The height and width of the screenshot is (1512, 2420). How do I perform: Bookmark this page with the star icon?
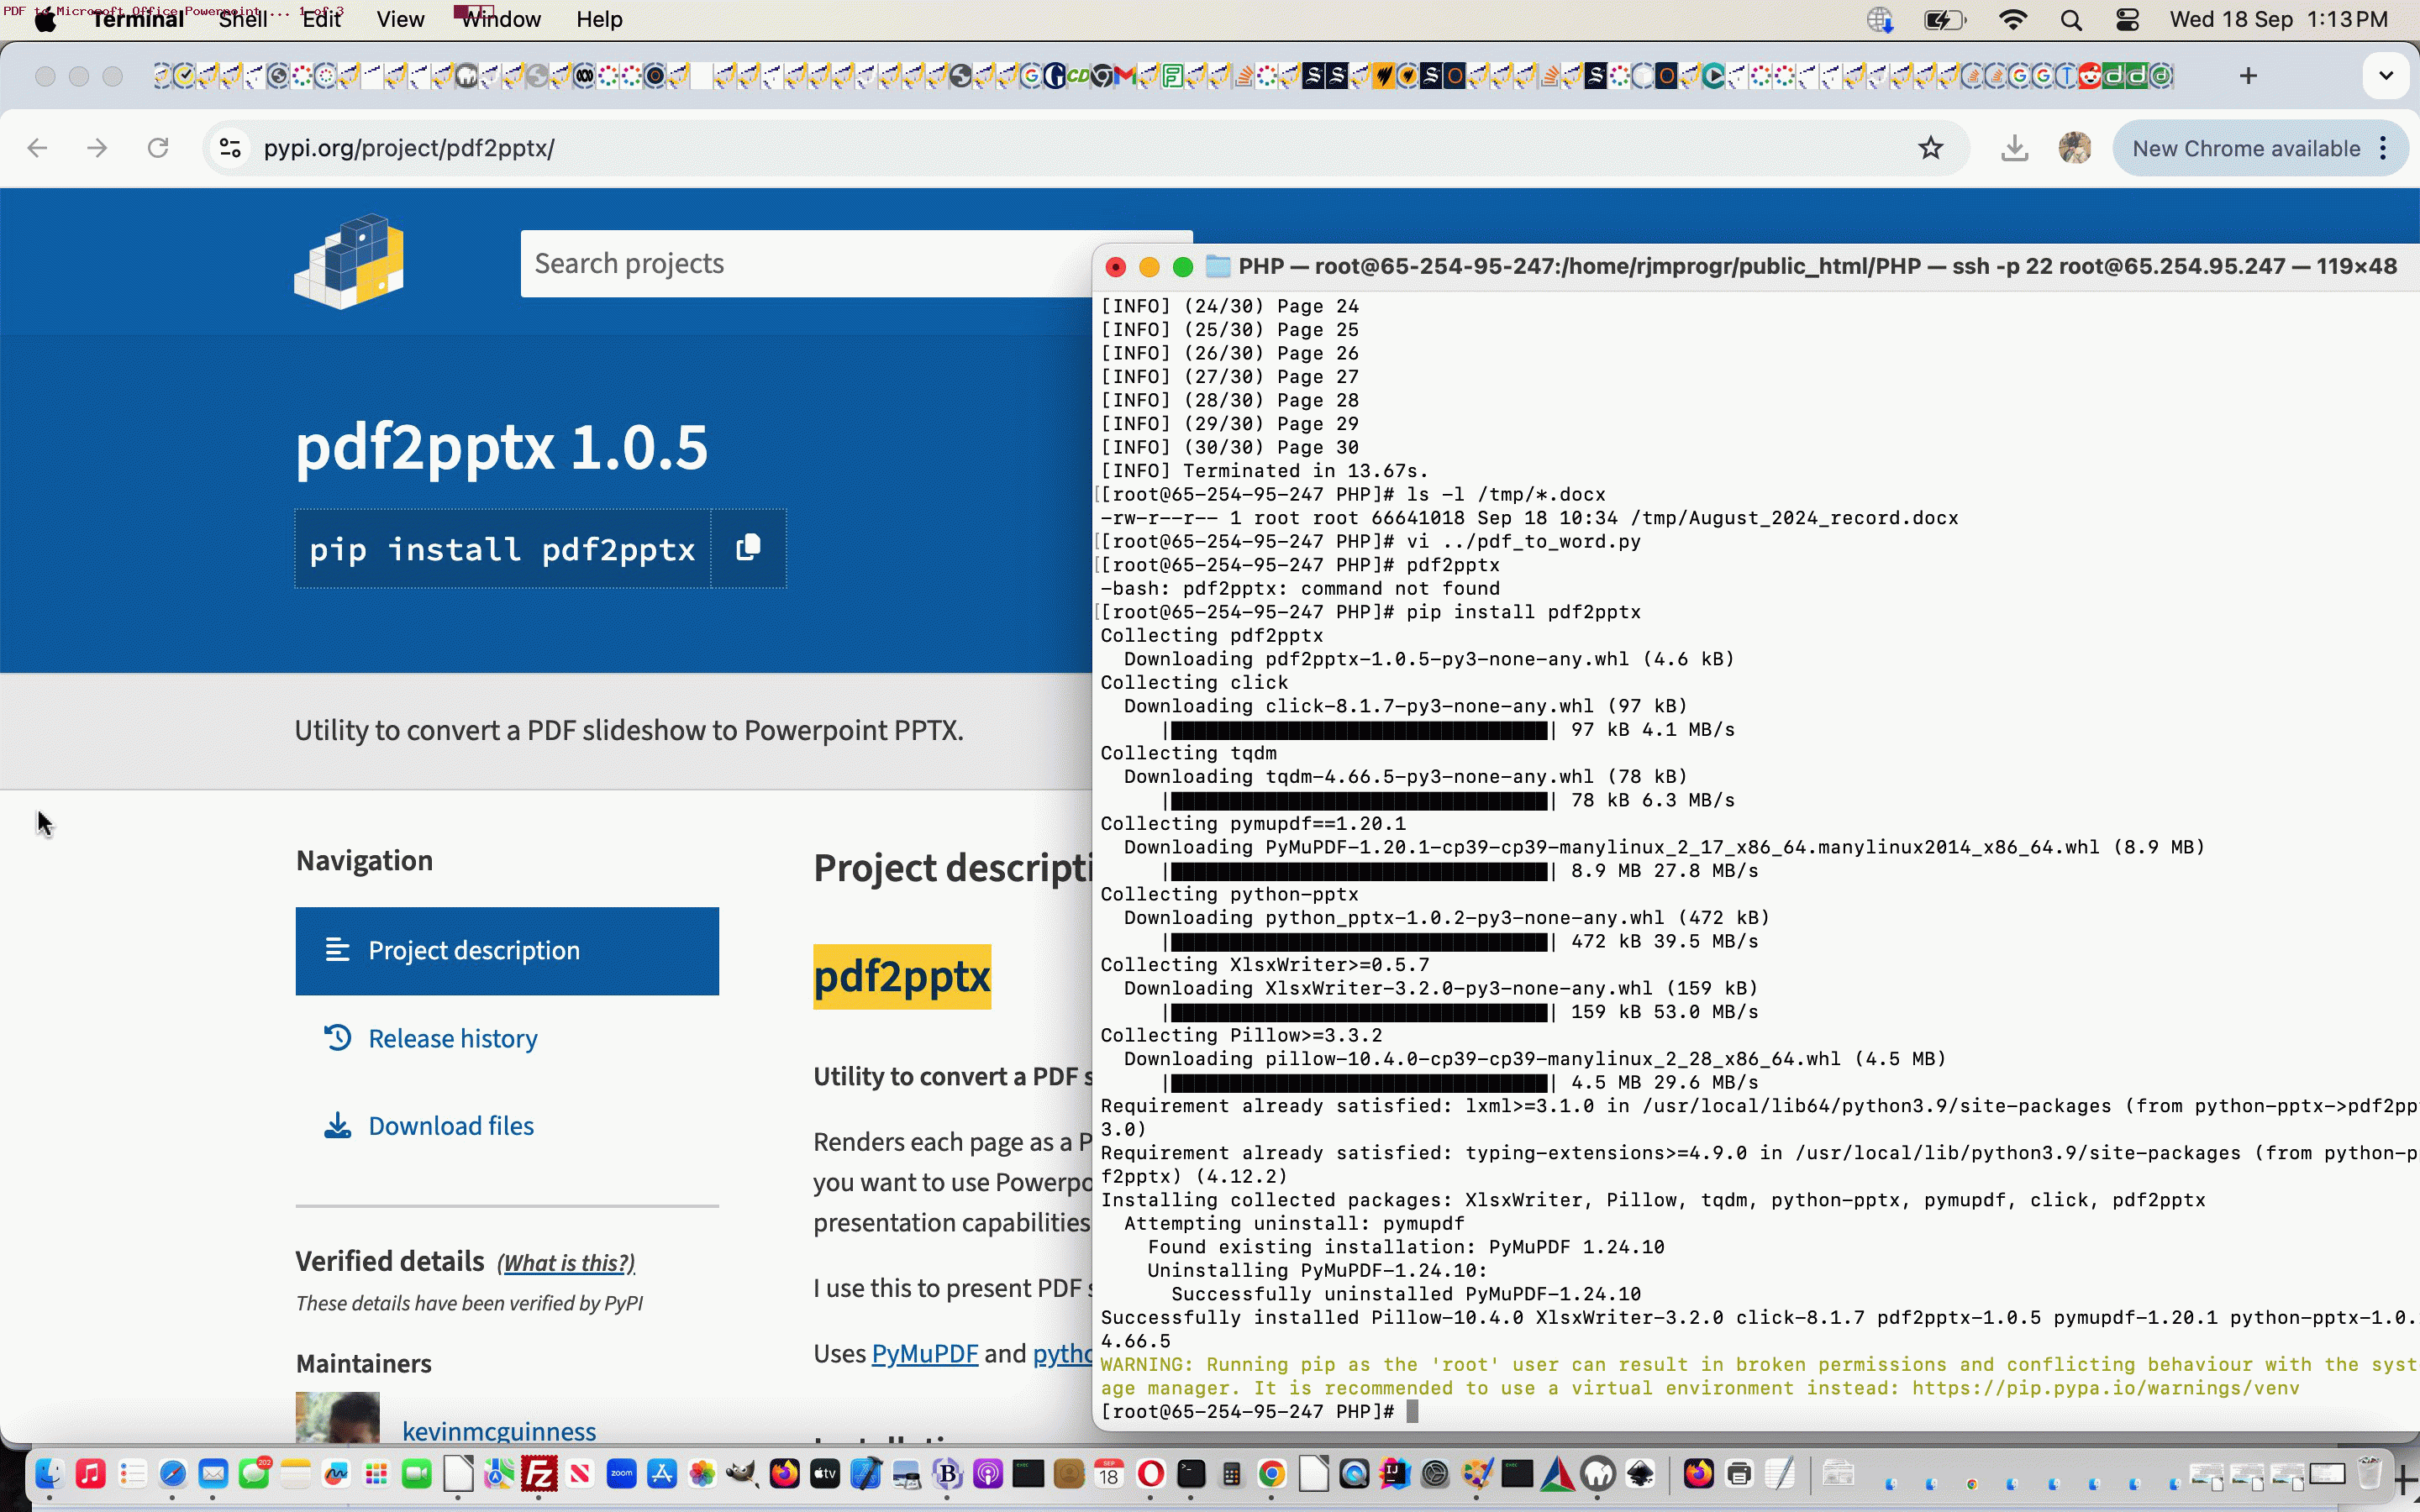[x=1930, y=148]
